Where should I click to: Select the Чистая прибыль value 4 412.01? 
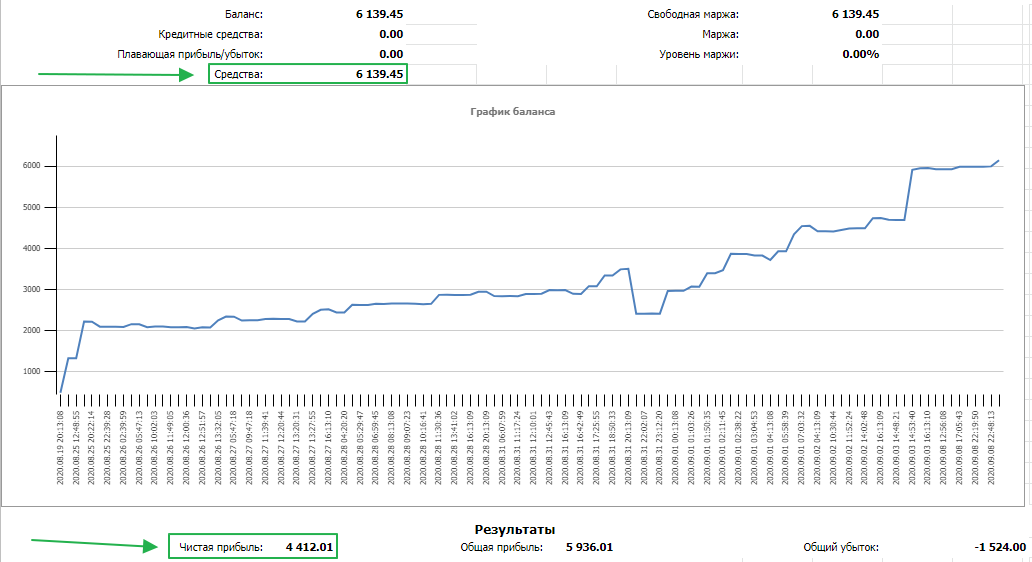click(x=309, y=547)
